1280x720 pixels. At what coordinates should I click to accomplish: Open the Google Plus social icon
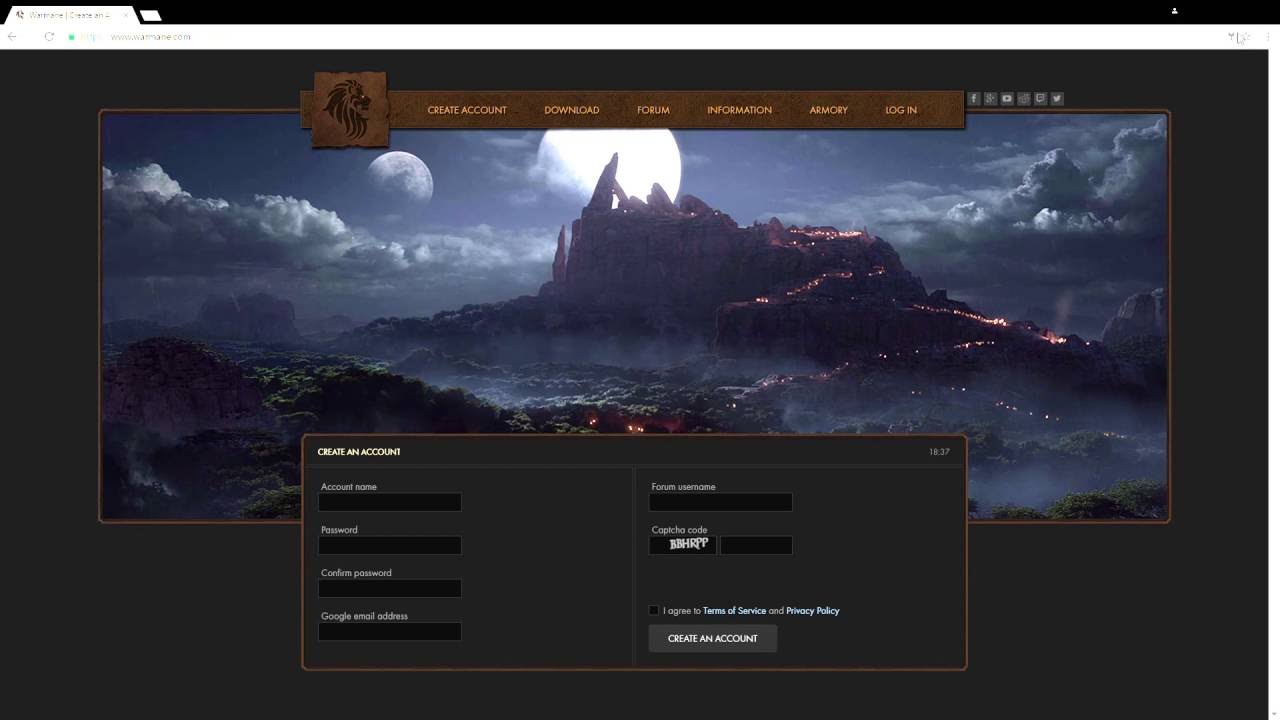[x=990, y=98]
